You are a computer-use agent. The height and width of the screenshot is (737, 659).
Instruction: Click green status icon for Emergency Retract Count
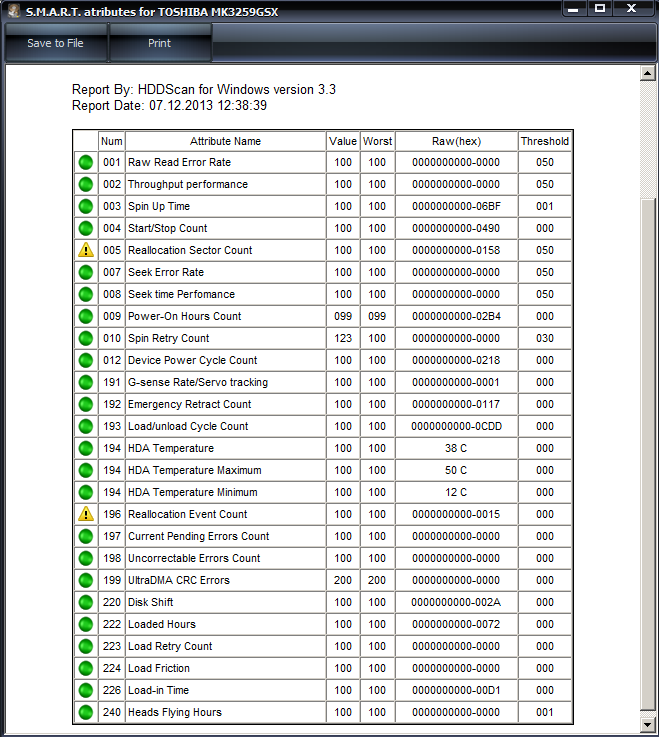[x=86, y=404]
